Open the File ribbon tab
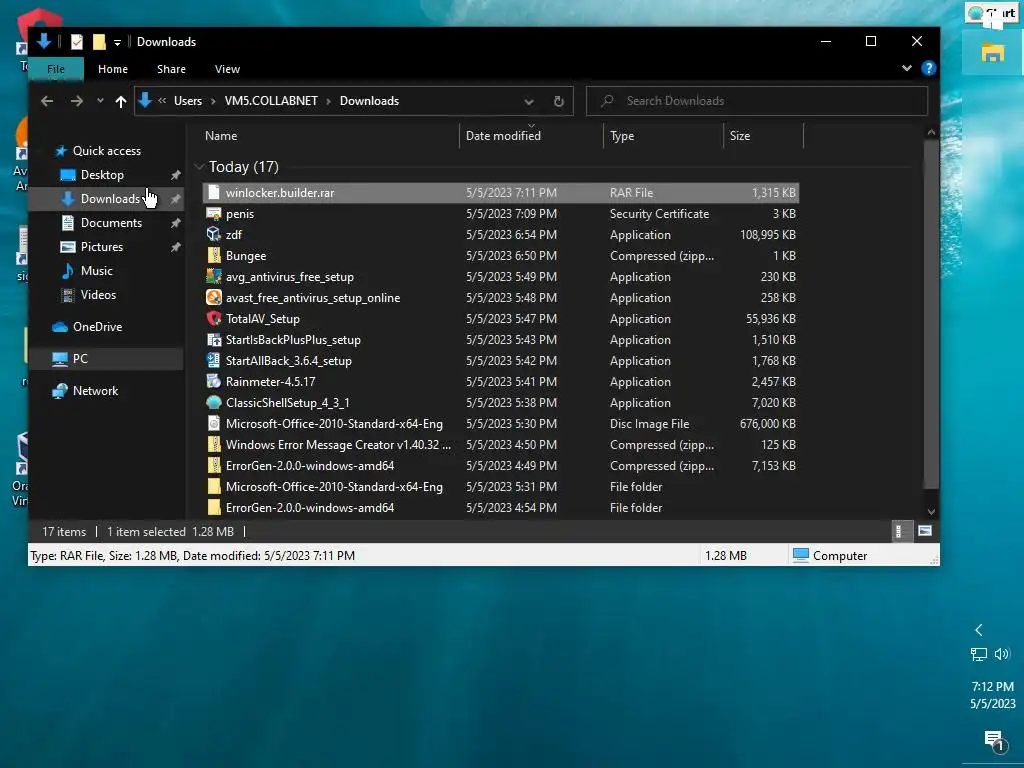The width and height of the screenshot is (1024, 768). pos(56,69)
